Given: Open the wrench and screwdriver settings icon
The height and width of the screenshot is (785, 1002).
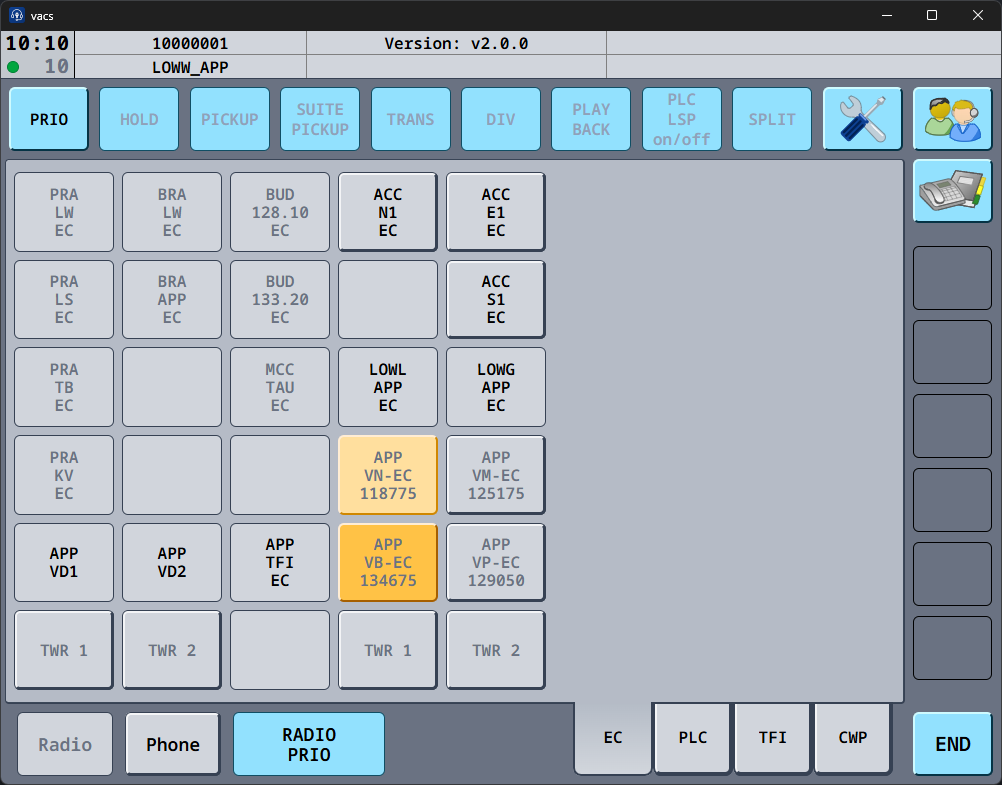Looking at the screenshot, I should click(x=862, y=120).
